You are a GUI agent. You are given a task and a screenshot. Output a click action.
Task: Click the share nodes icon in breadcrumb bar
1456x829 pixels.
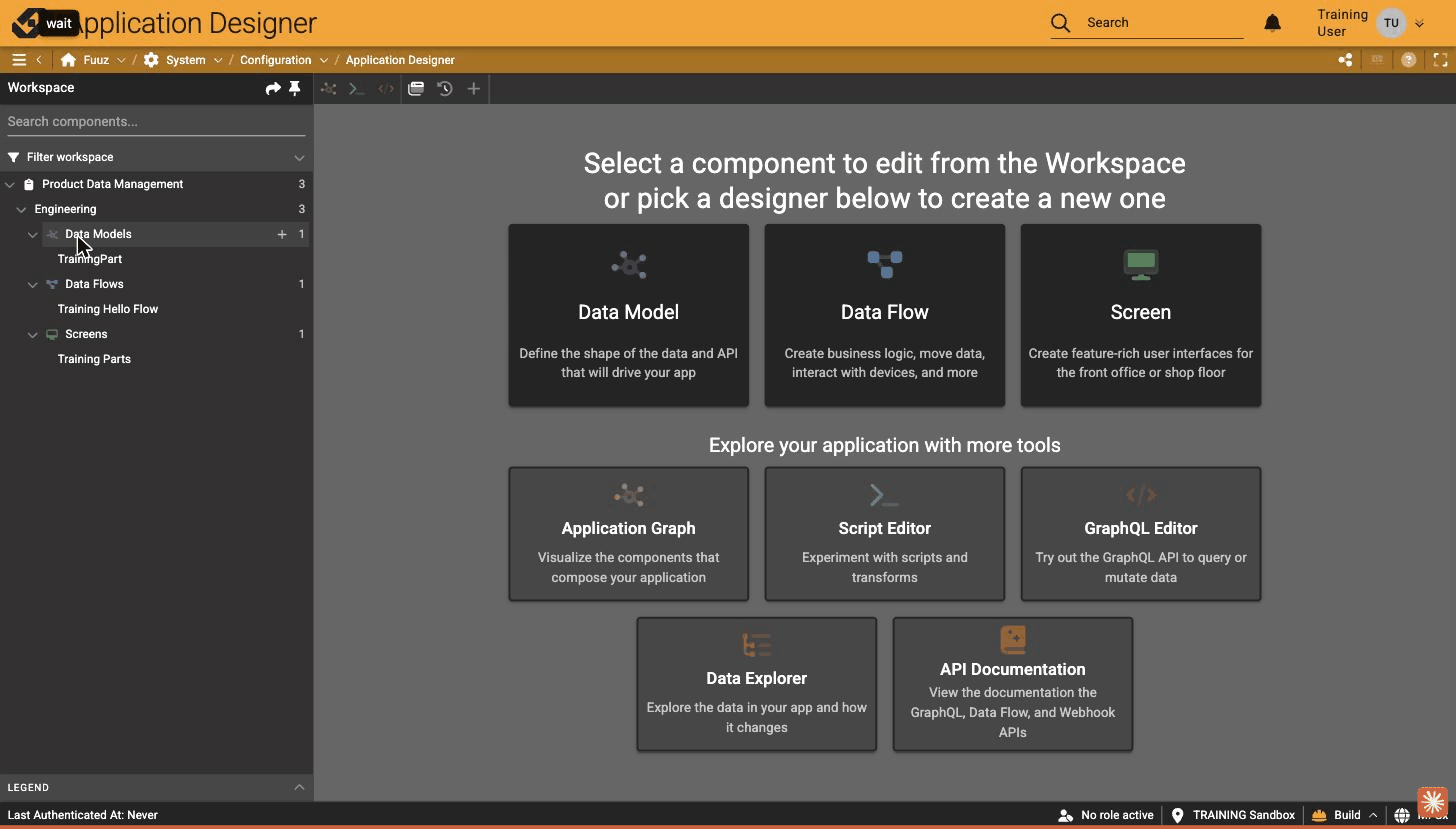pos(1346,60)
